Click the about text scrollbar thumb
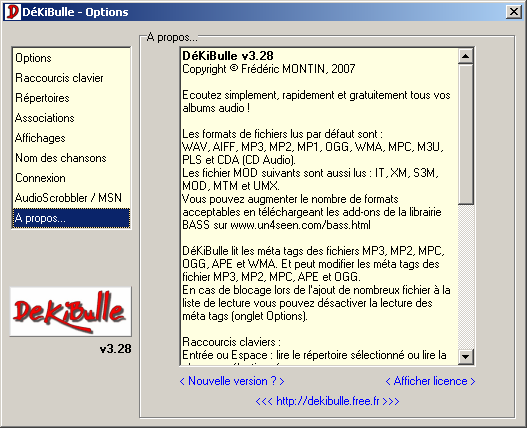The width and height of the screenshot is (527, 428). pos(465,134)
